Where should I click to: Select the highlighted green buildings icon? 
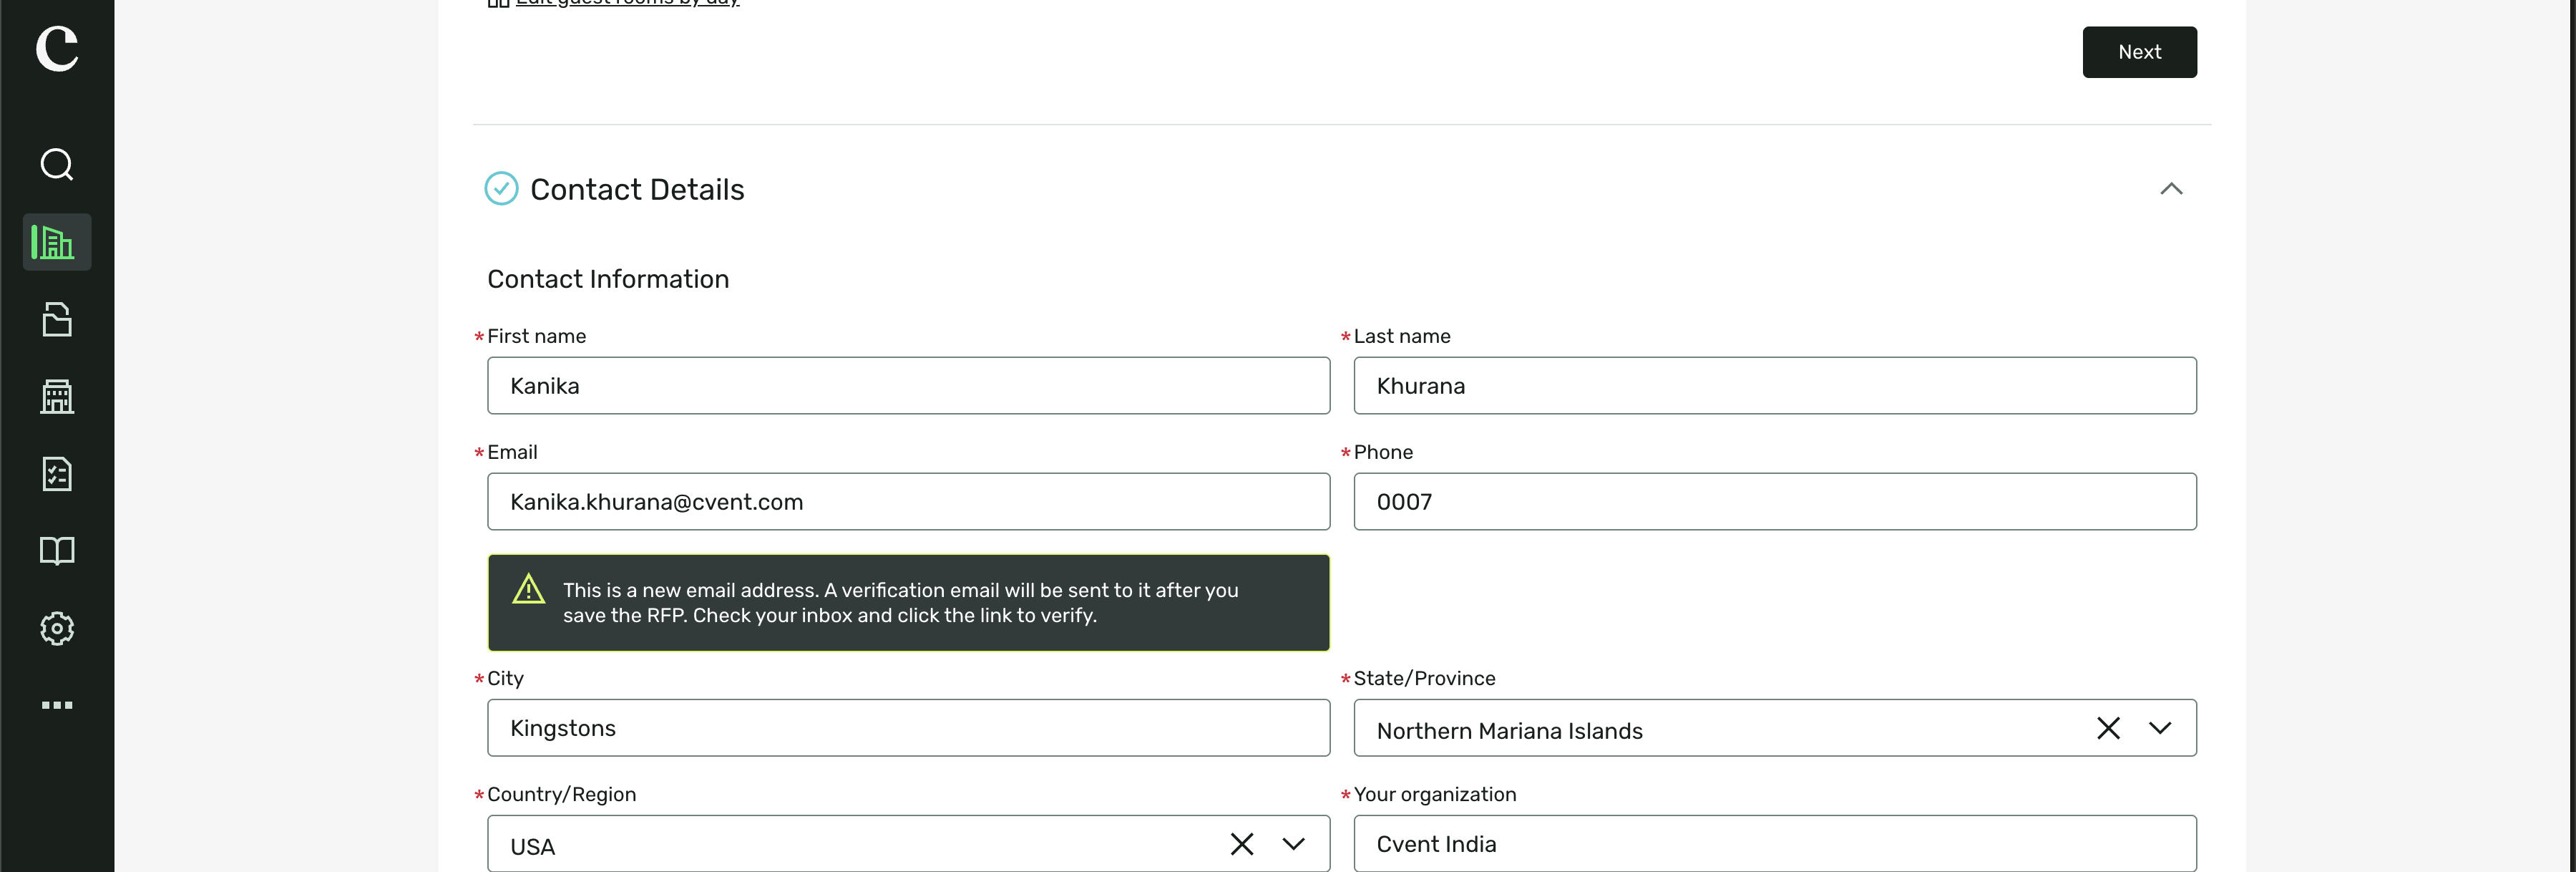click(x=57, y=242)
